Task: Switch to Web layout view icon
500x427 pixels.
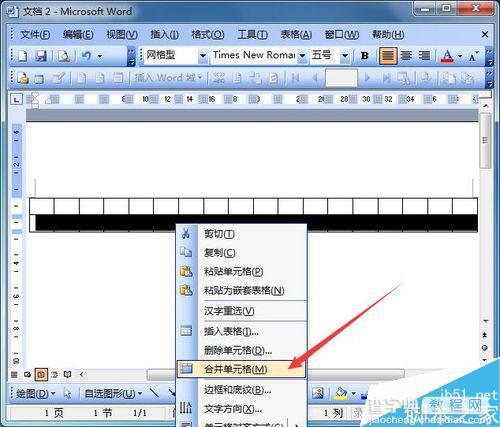Action: [27, 375]
